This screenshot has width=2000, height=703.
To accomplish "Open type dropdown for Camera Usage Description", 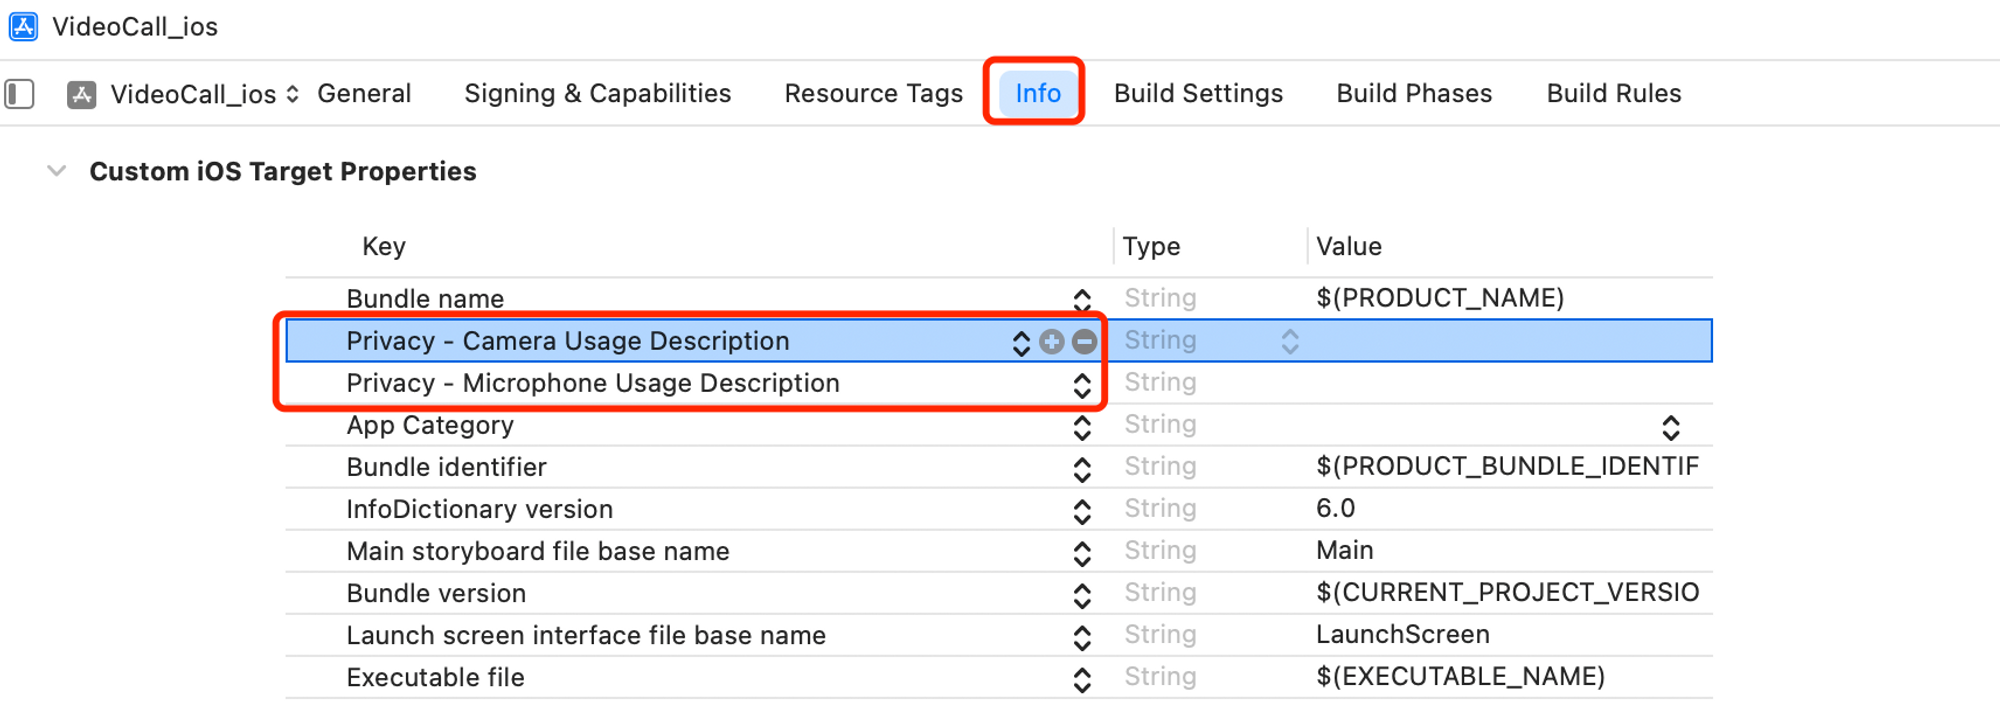I will [1290, 342].
